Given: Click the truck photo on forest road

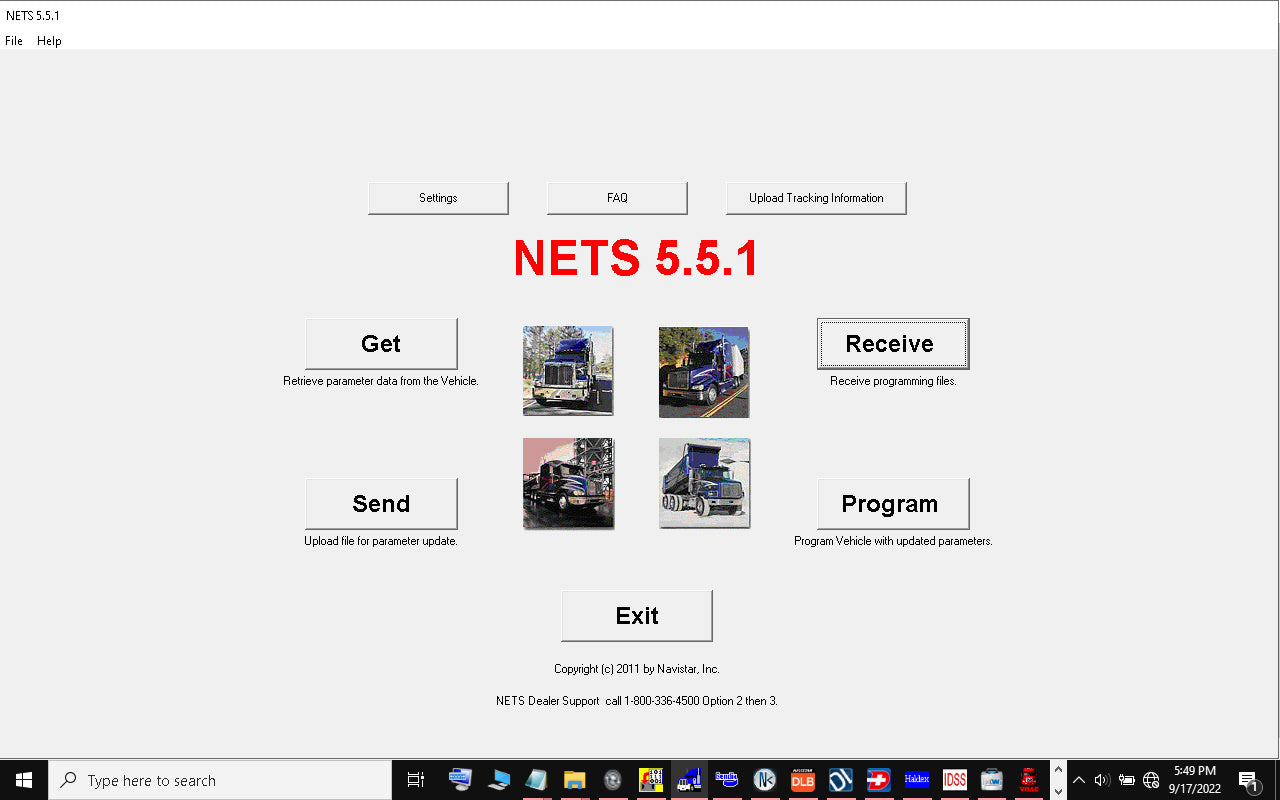Looking at the screenshot, I should click(568, 371).
